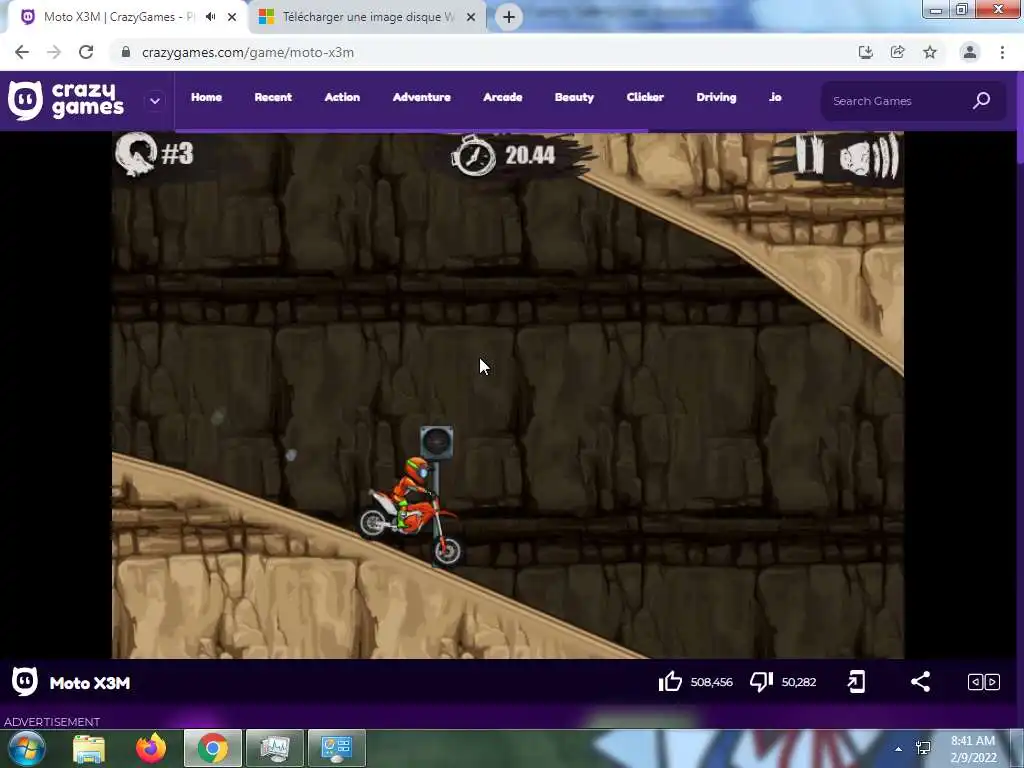This screenshot has width=1024, height=768.
Task: Click the dislike count 50,282
Action: point(799,682)
